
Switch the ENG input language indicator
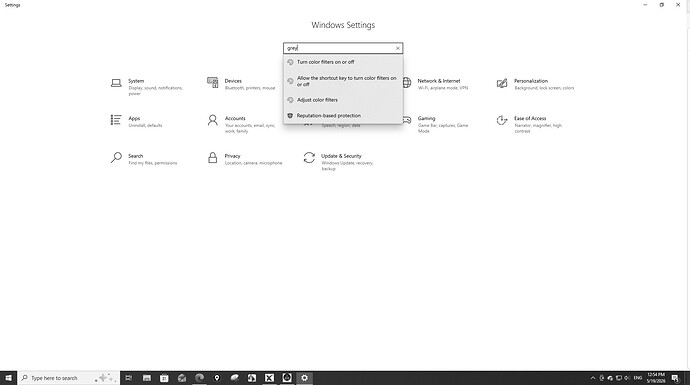point(638,378)
